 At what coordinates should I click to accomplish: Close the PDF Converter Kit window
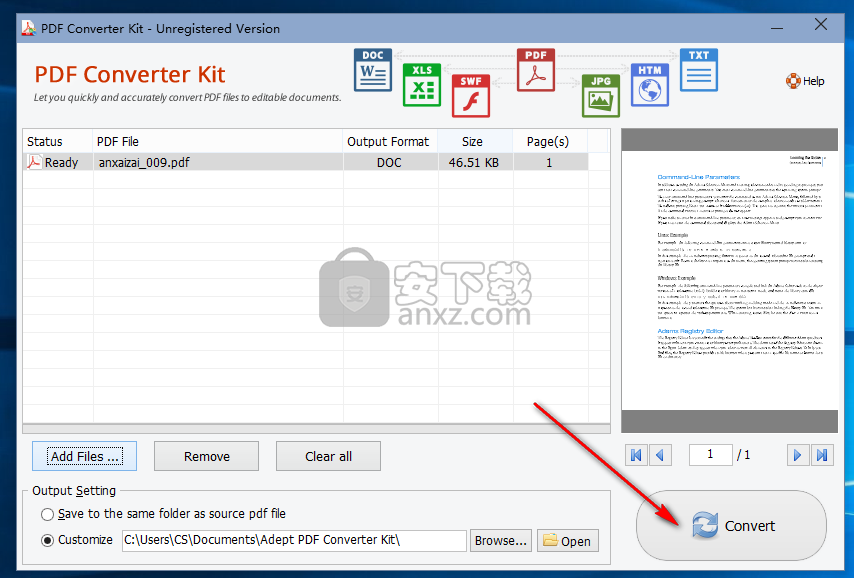(x=821, y=25)
